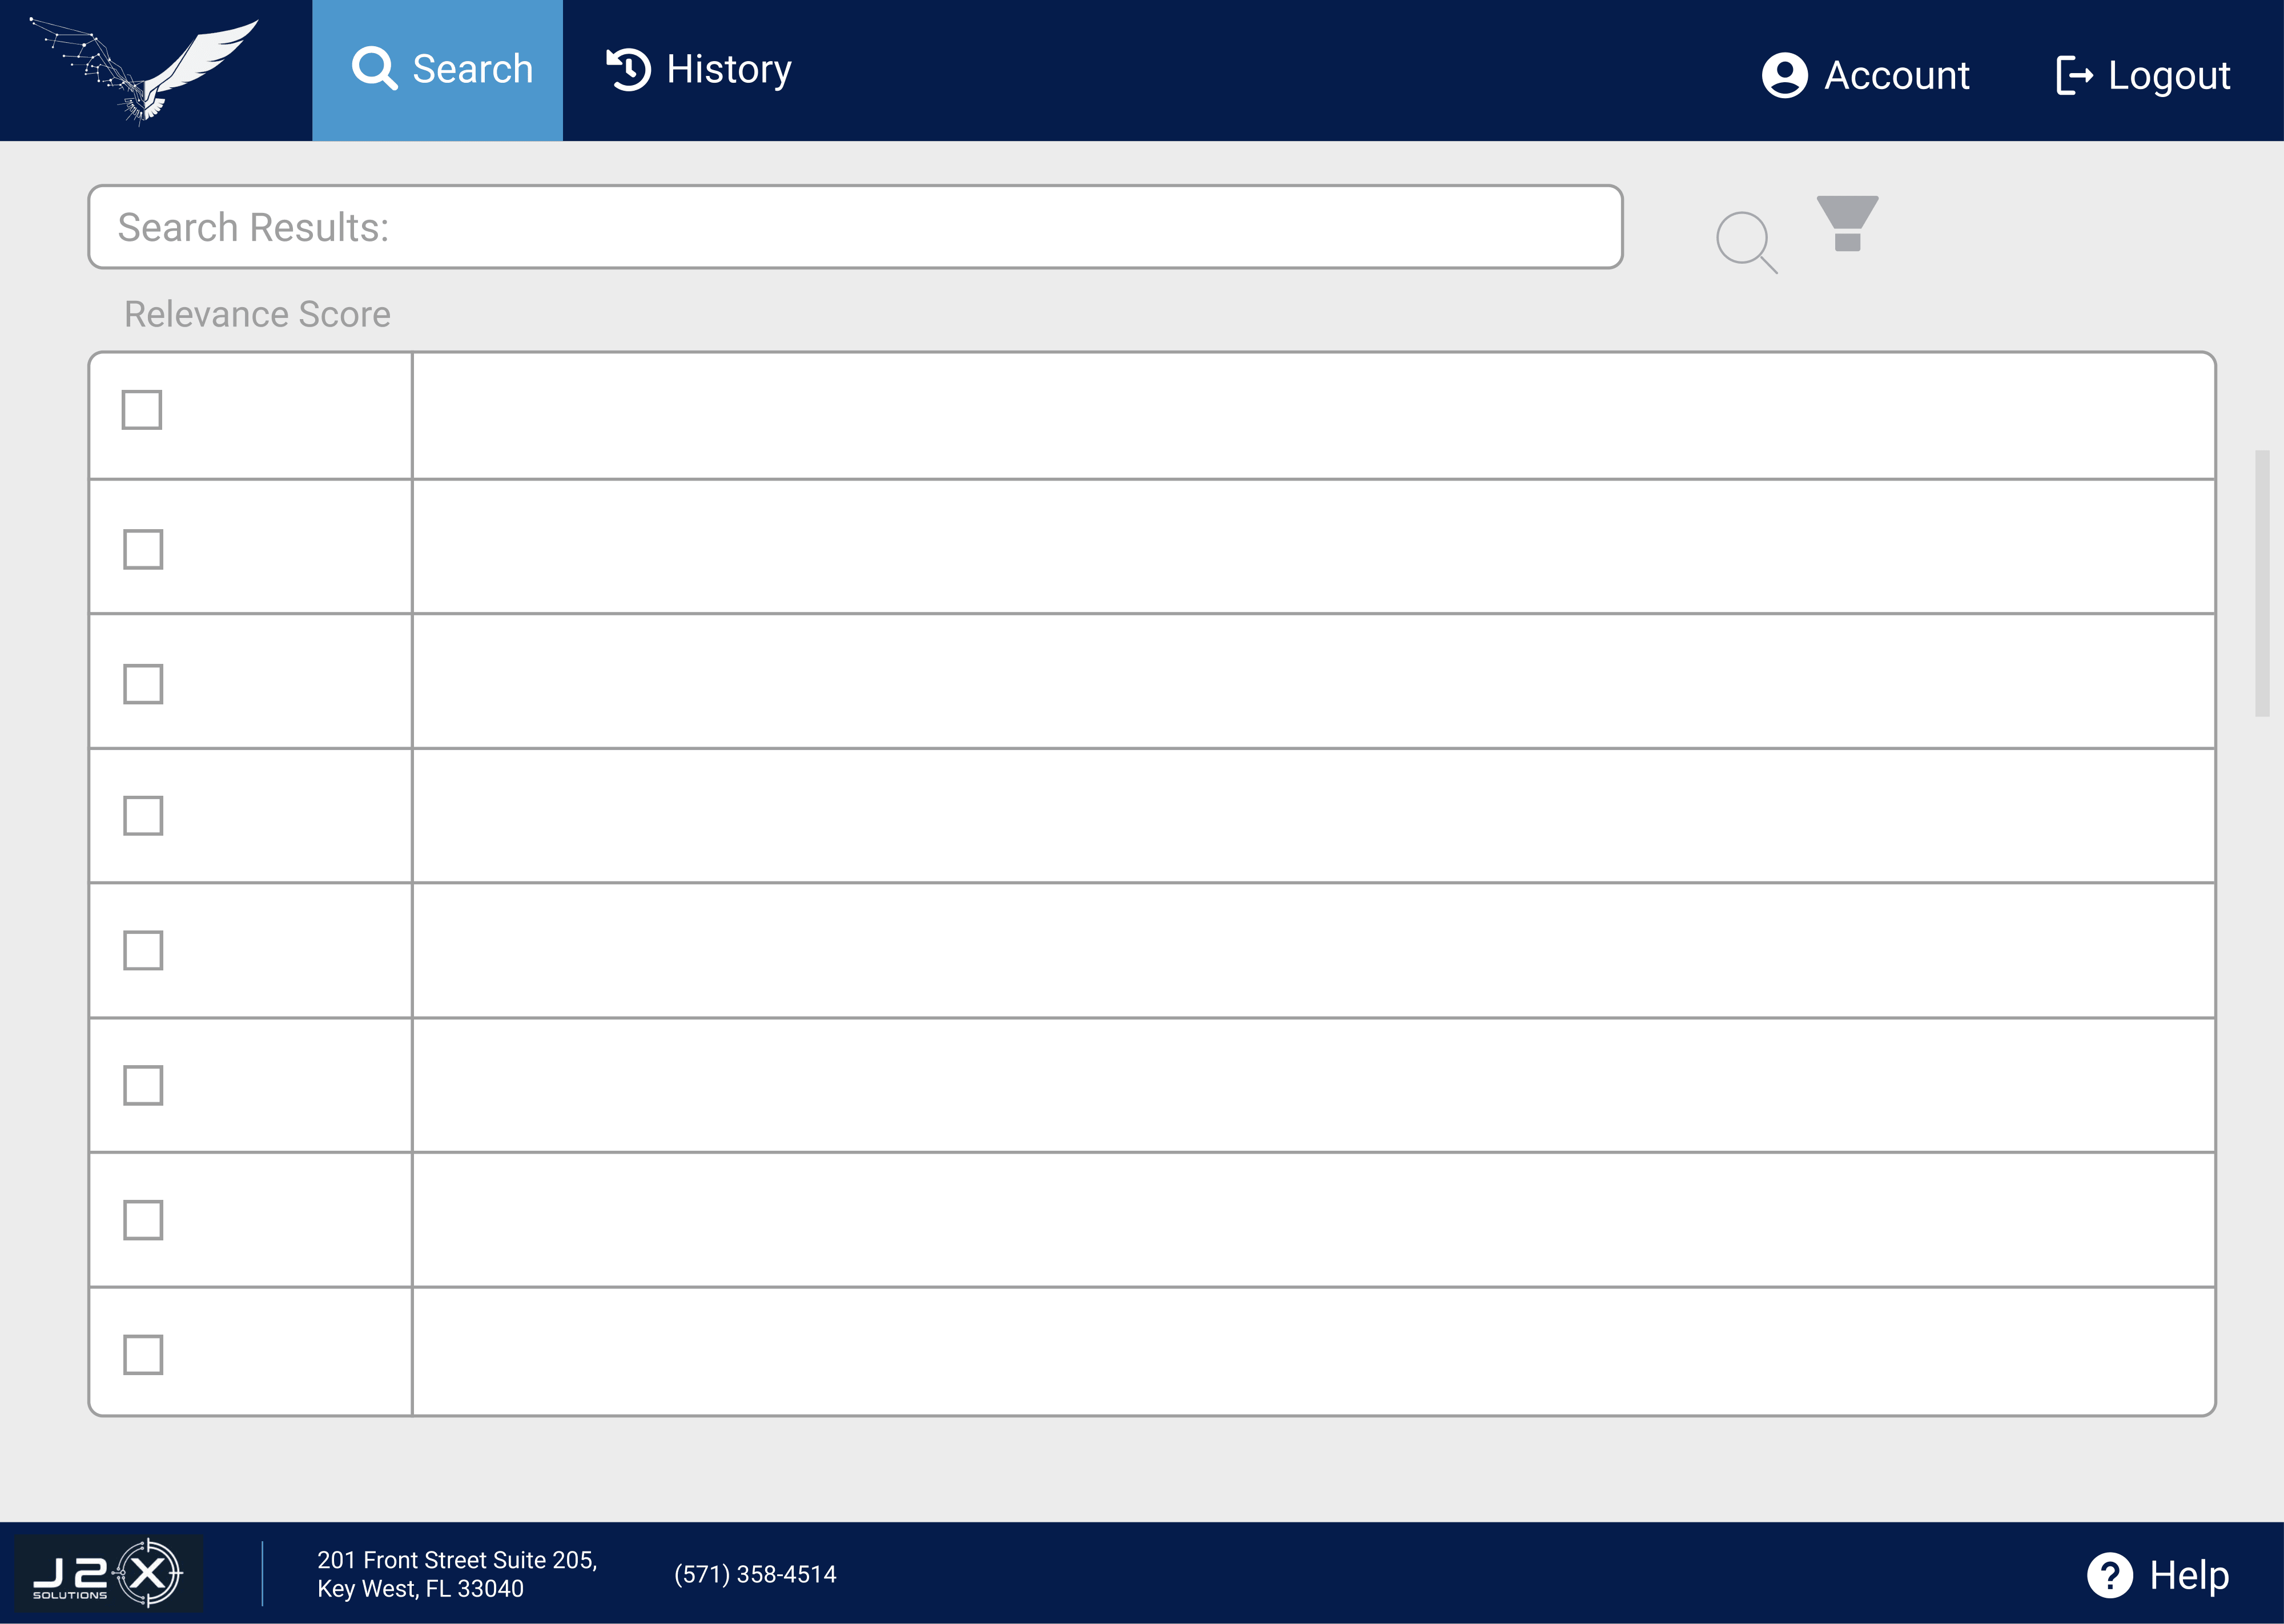The image size is (2284, 1624).
Task: Click the Logout exit arrow icon
Action: pyautogui.click(x=2074, y=75)
